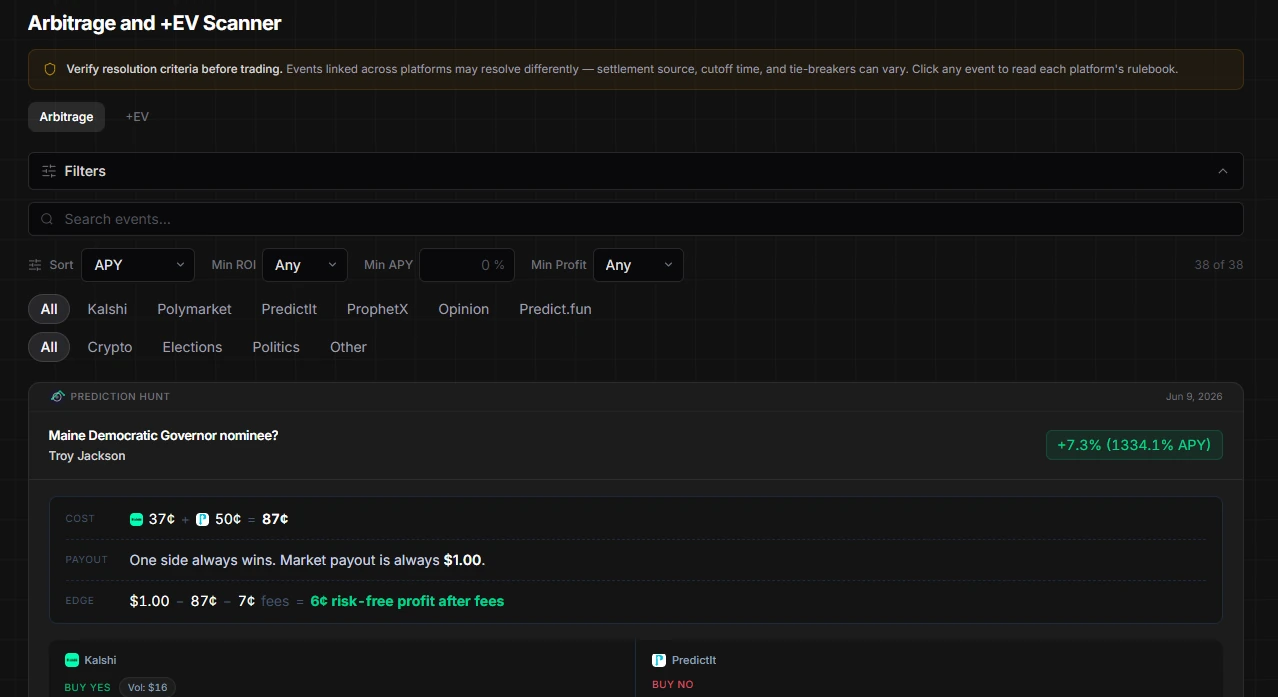Click the 87¢ total cost value
The width and height of the screenshot is (1278, 697).
tap(275, 519)
